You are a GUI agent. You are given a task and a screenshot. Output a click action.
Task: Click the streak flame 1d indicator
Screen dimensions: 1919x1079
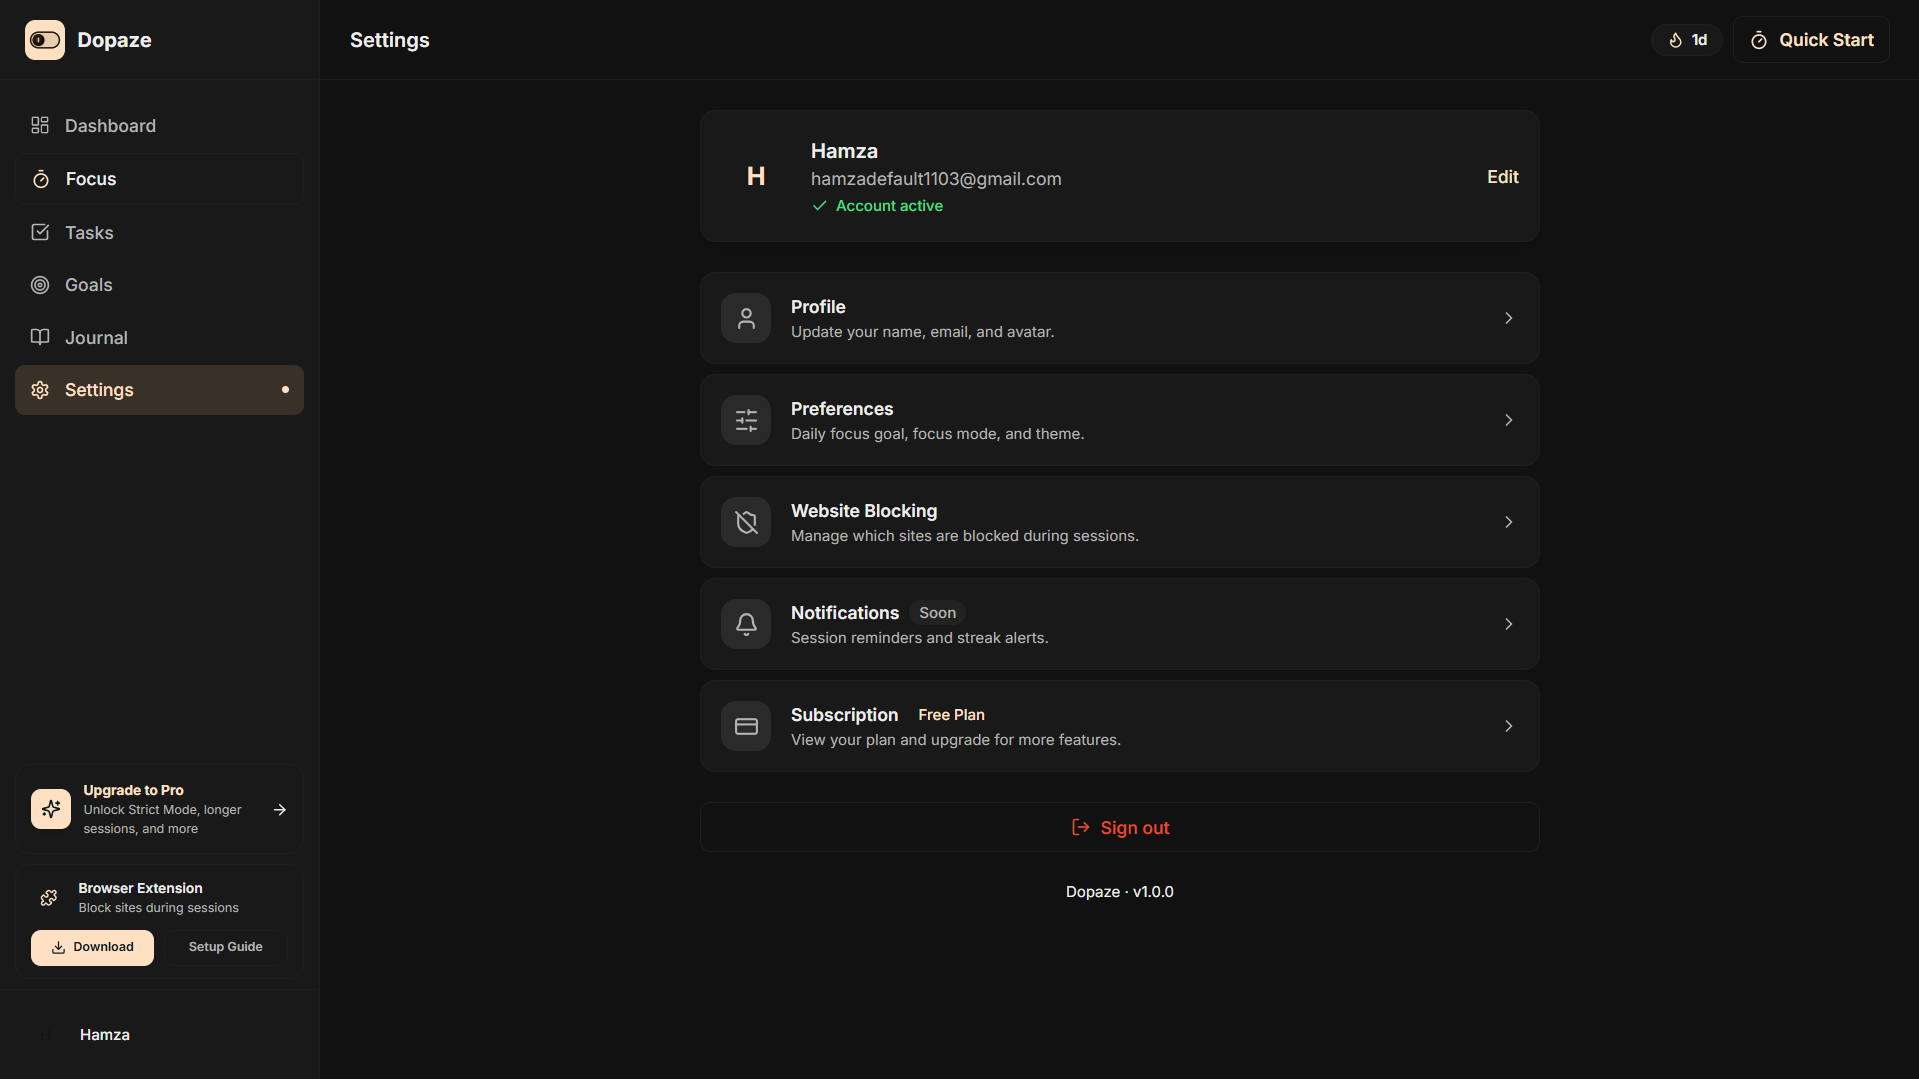coord(1687,40)
